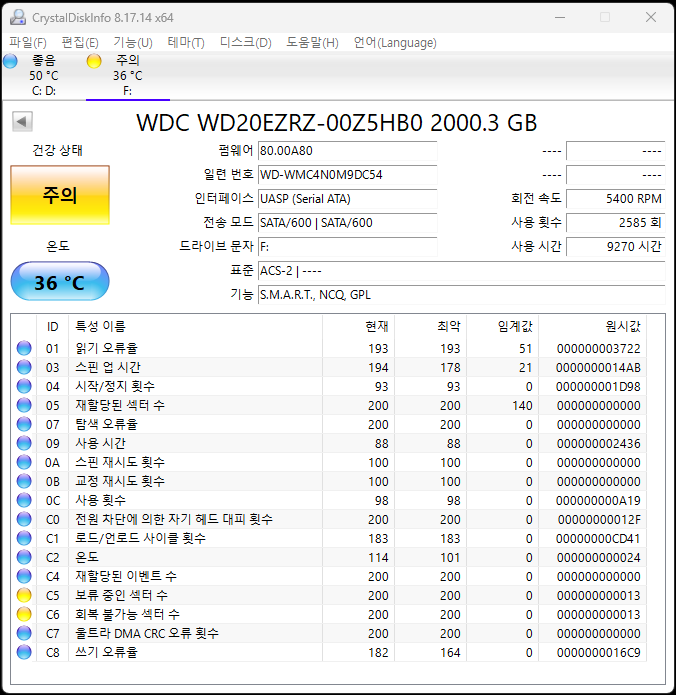Click the 재할당된 섹터 수 attribute name
Image resolution: width=676 pixels, height=695 pixels.
coord(120,405)
